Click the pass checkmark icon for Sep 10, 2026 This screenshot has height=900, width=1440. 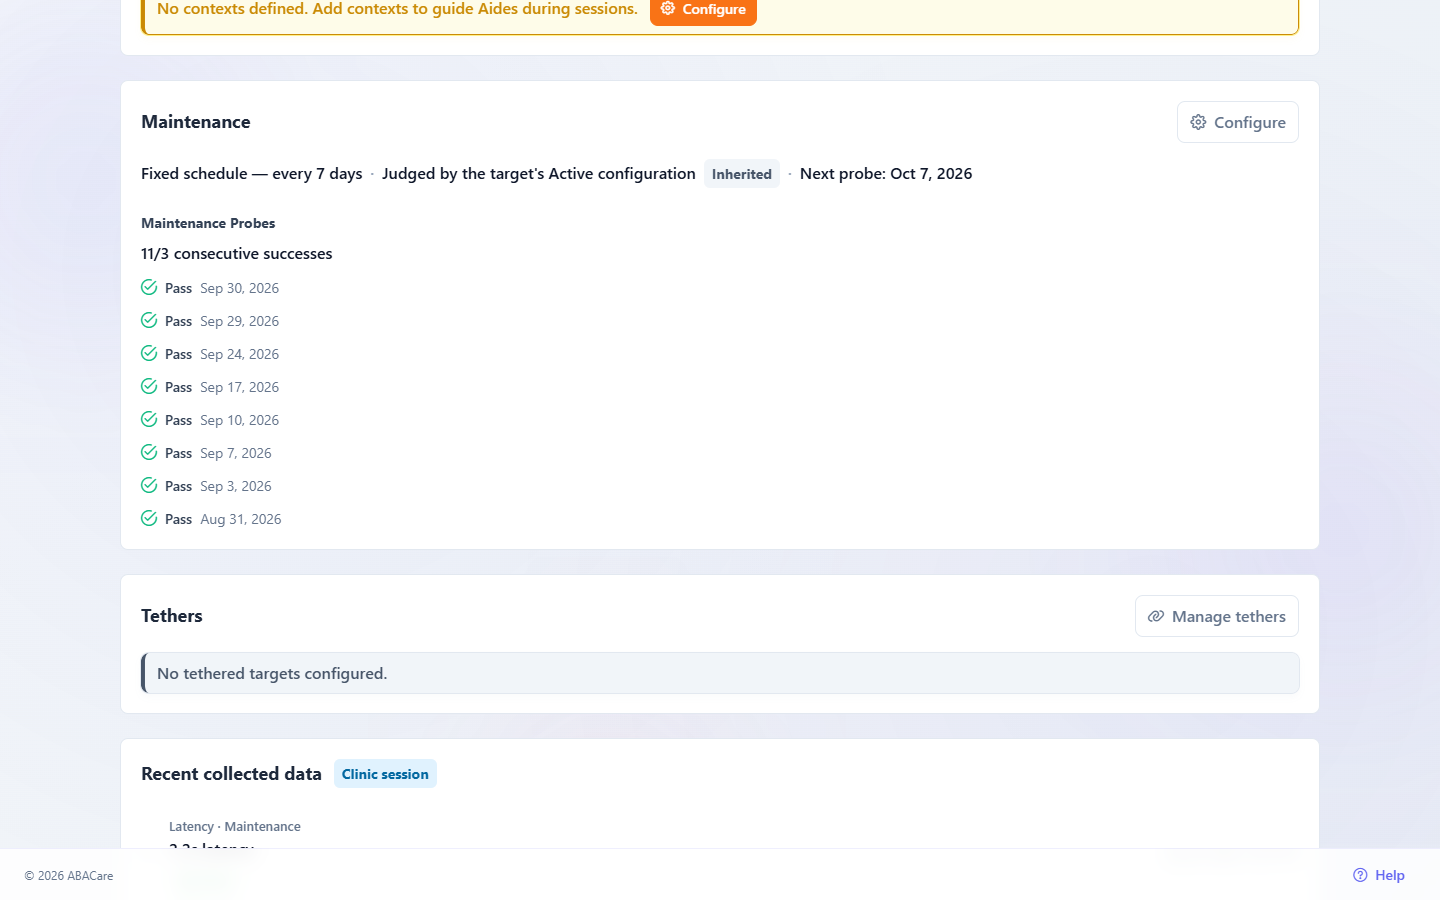(149, 420)
